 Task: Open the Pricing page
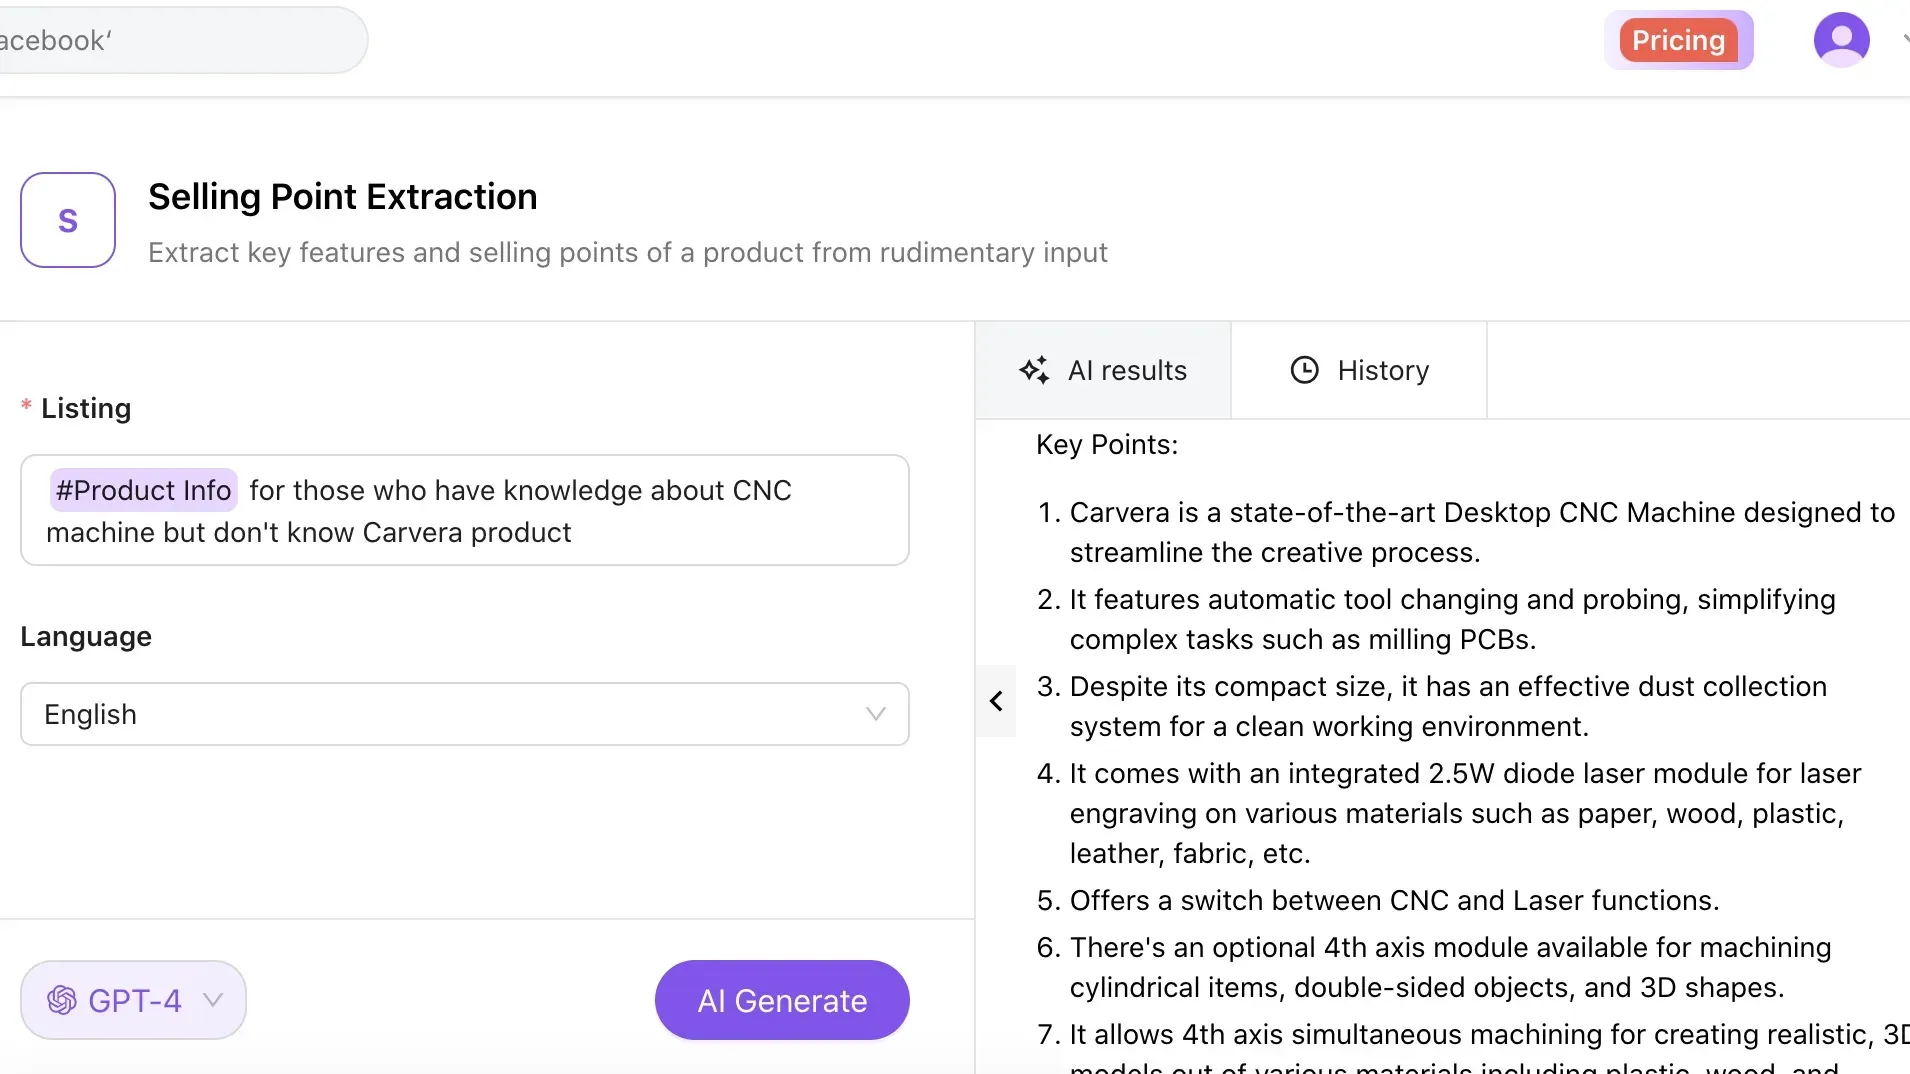1678,40
